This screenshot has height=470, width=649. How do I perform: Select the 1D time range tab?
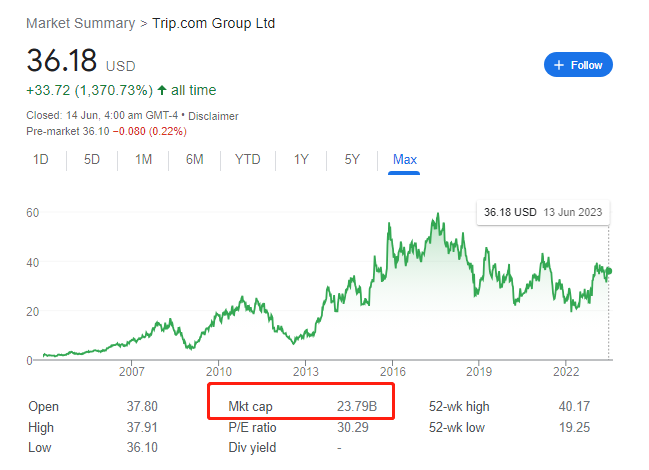click(x=41, y=159)
